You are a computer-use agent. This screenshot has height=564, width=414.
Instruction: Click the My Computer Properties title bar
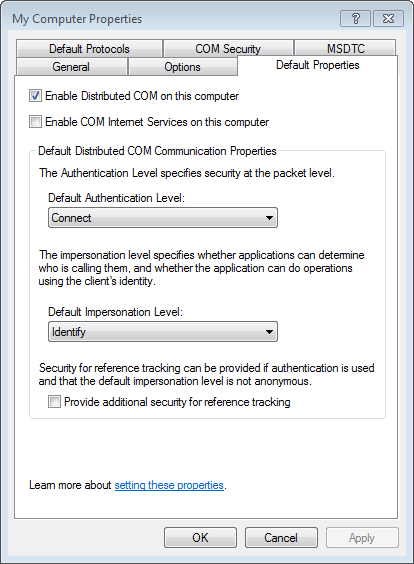pos(173,19)
